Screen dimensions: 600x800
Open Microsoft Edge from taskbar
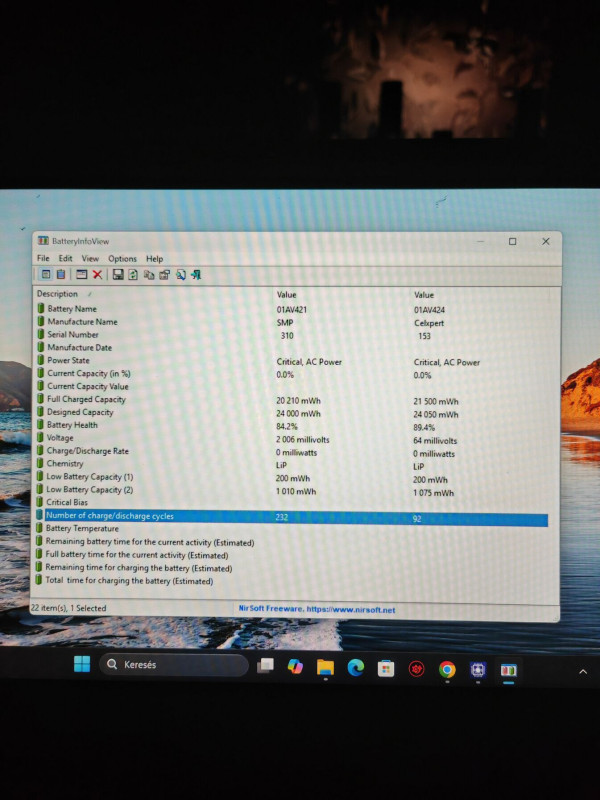pos(356,667)
